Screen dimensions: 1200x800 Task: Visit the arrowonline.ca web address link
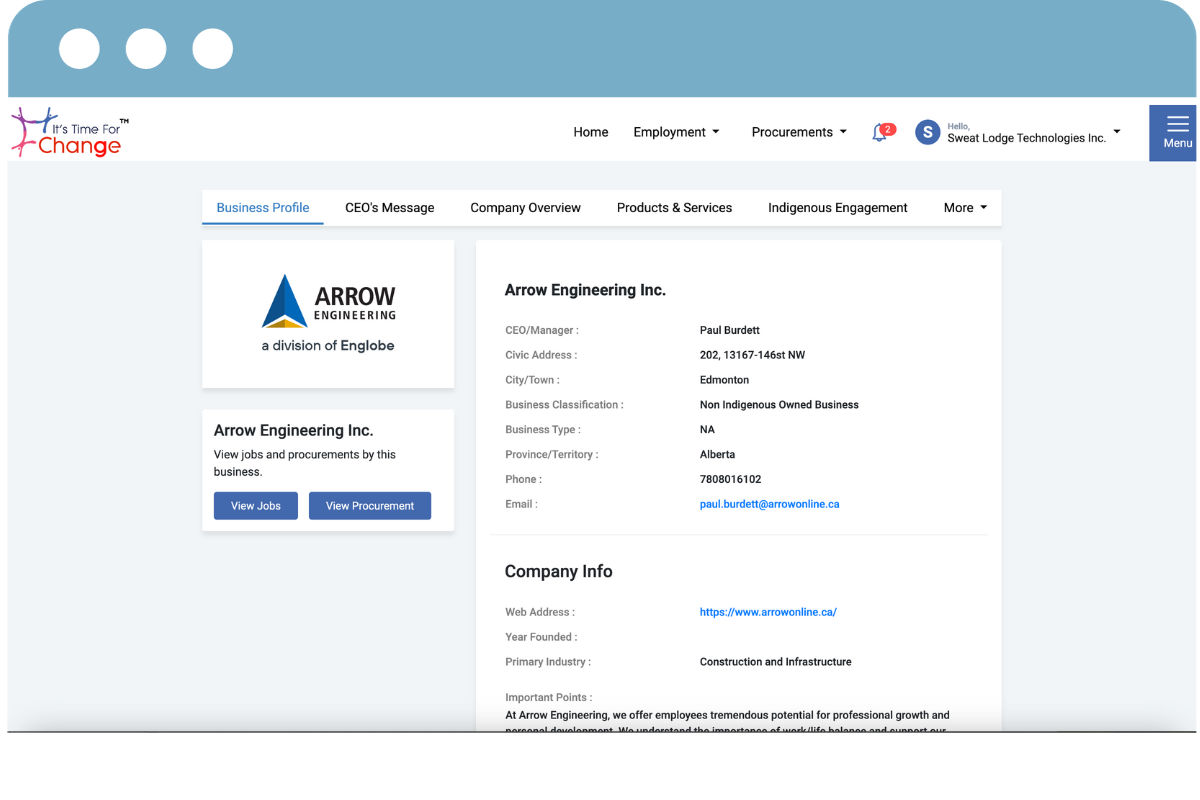[768, 612]
